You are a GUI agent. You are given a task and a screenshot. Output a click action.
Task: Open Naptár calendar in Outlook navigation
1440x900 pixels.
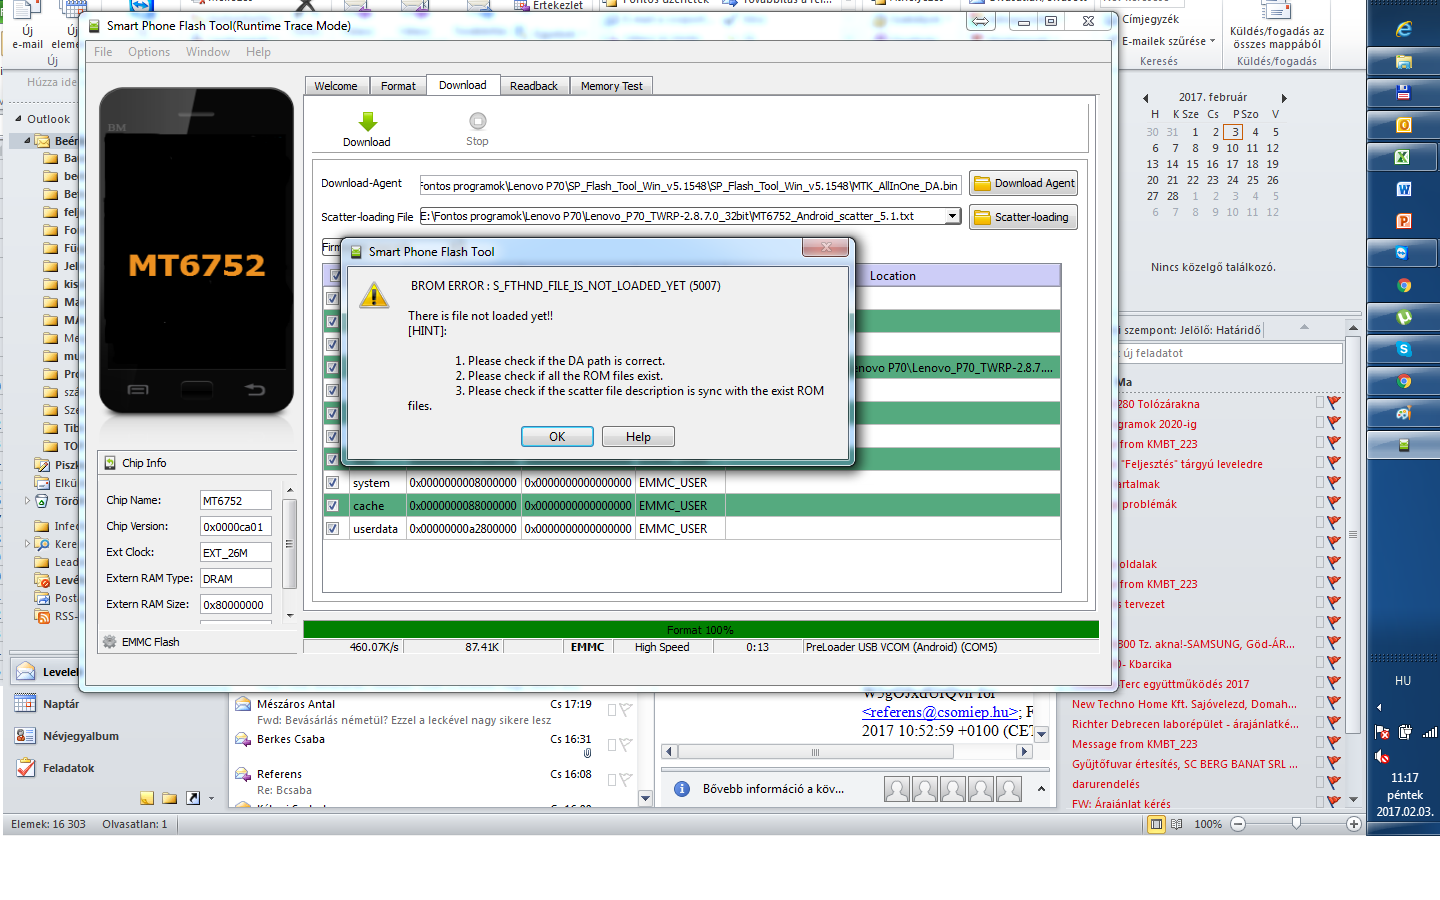tap(61, 704)
